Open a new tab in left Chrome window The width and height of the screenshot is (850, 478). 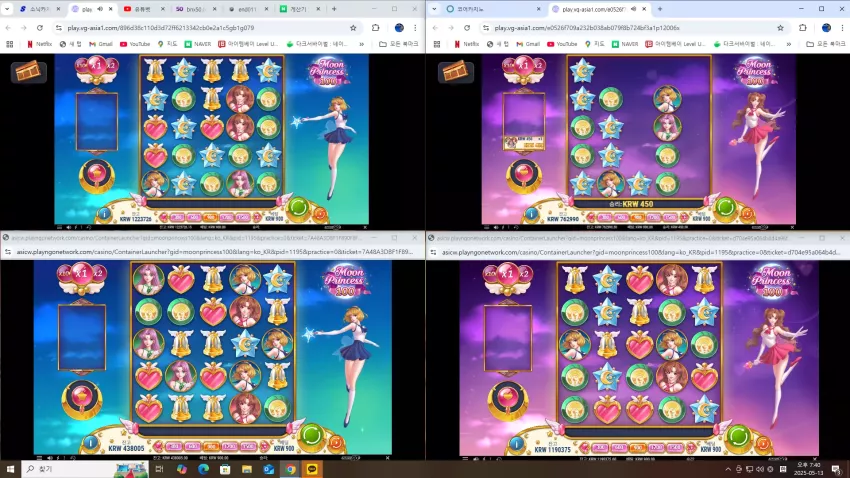334,9
